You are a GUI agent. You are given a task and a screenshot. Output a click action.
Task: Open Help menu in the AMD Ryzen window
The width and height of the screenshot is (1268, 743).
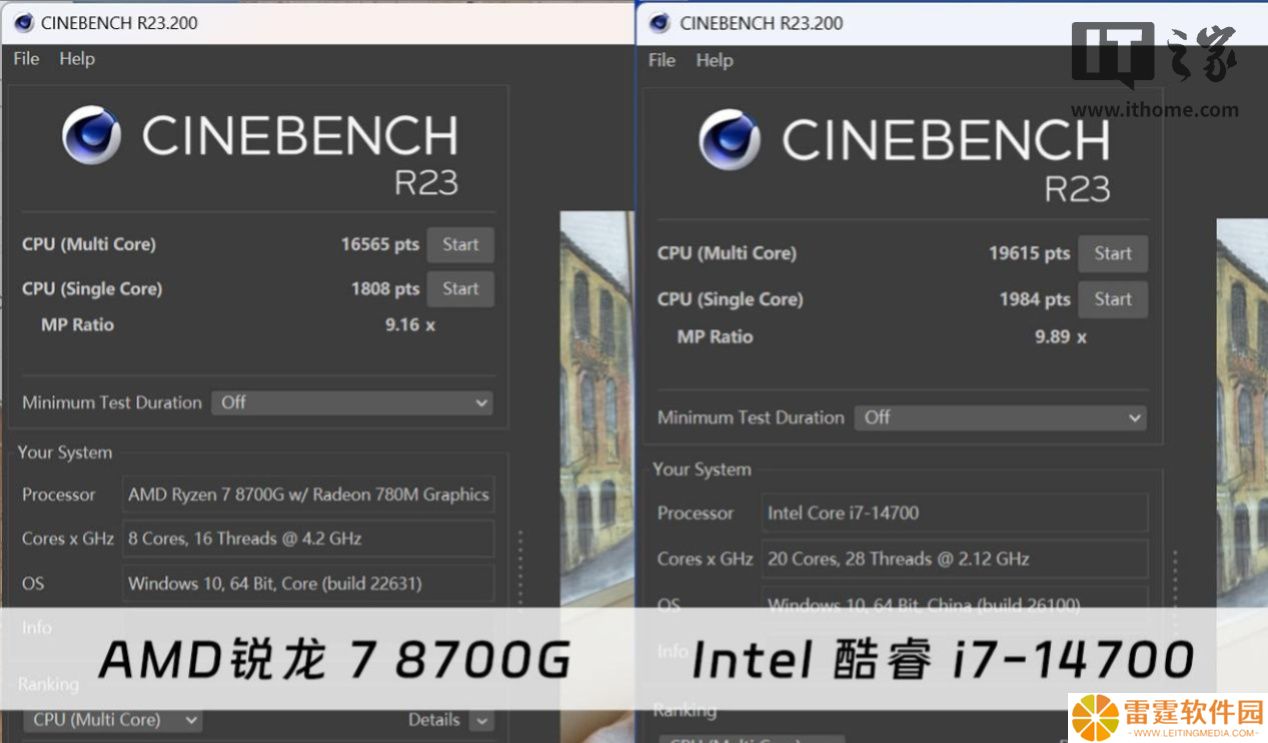(77, 59)
